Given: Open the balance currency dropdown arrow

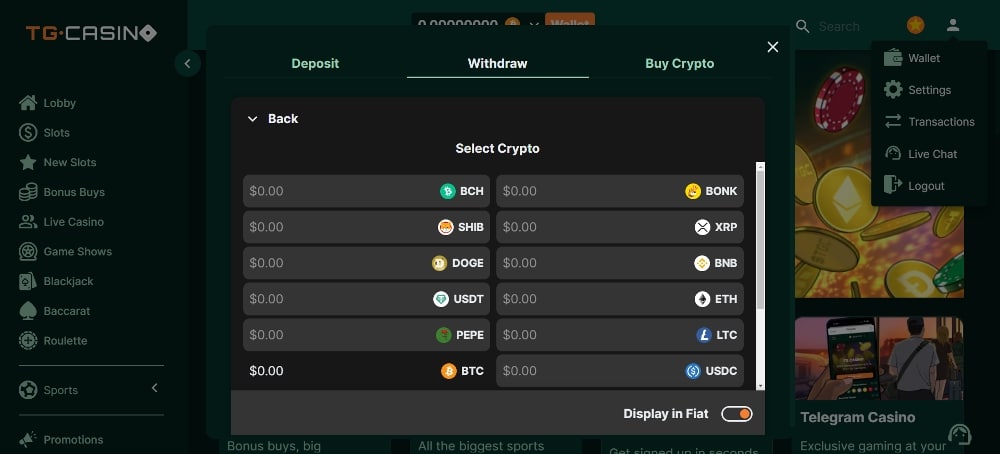Looking at the screenshot, I should pos(534,25).
